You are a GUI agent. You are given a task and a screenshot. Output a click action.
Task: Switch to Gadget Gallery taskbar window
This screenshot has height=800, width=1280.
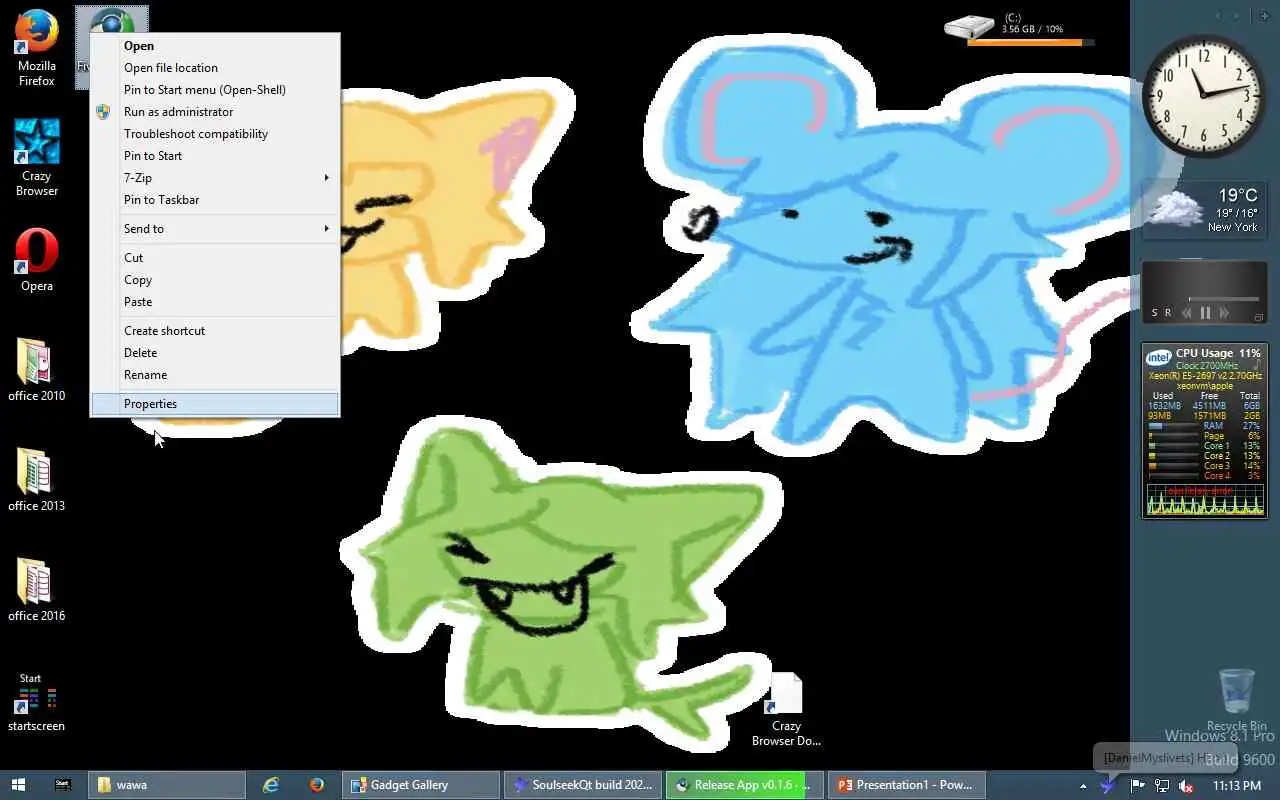point(421,785)
